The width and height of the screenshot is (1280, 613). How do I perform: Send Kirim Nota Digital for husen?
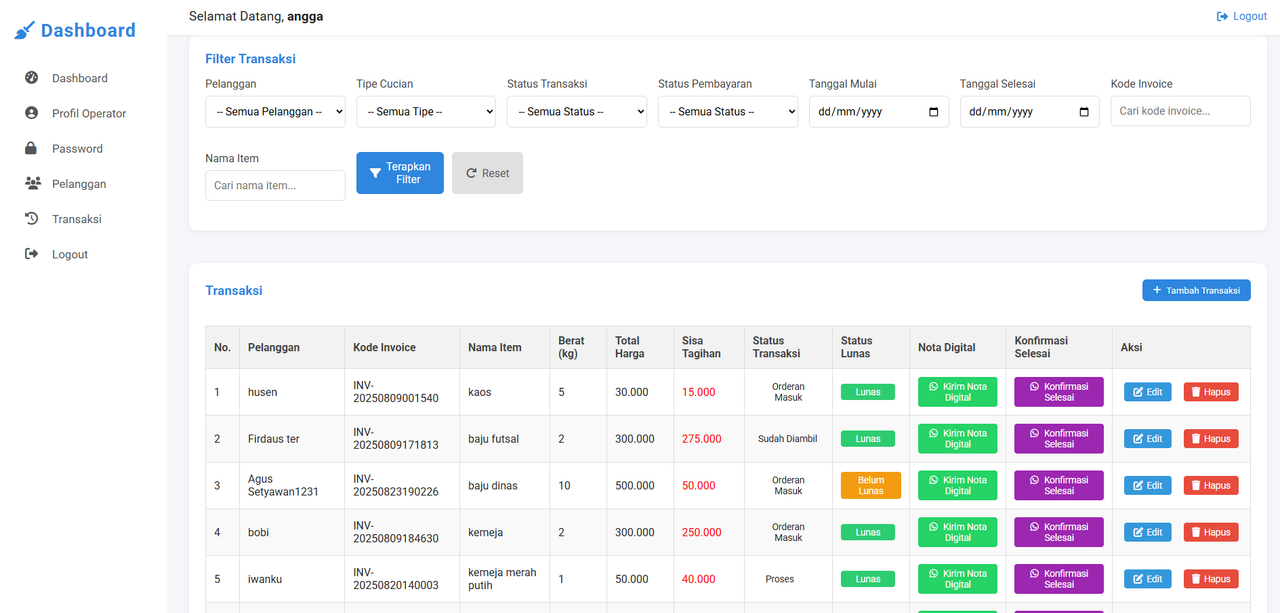click(x=957, y=392)
